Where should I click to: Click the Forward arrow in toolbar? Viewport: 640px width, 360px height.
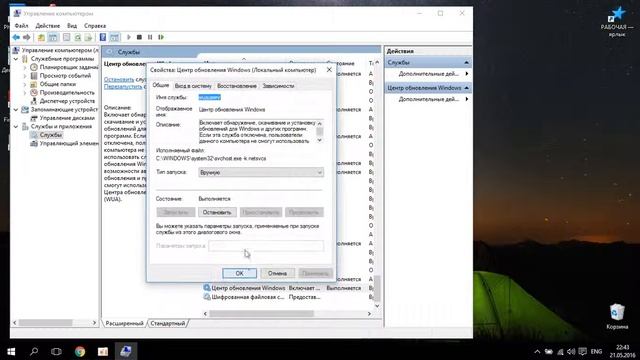coord(27,38)
